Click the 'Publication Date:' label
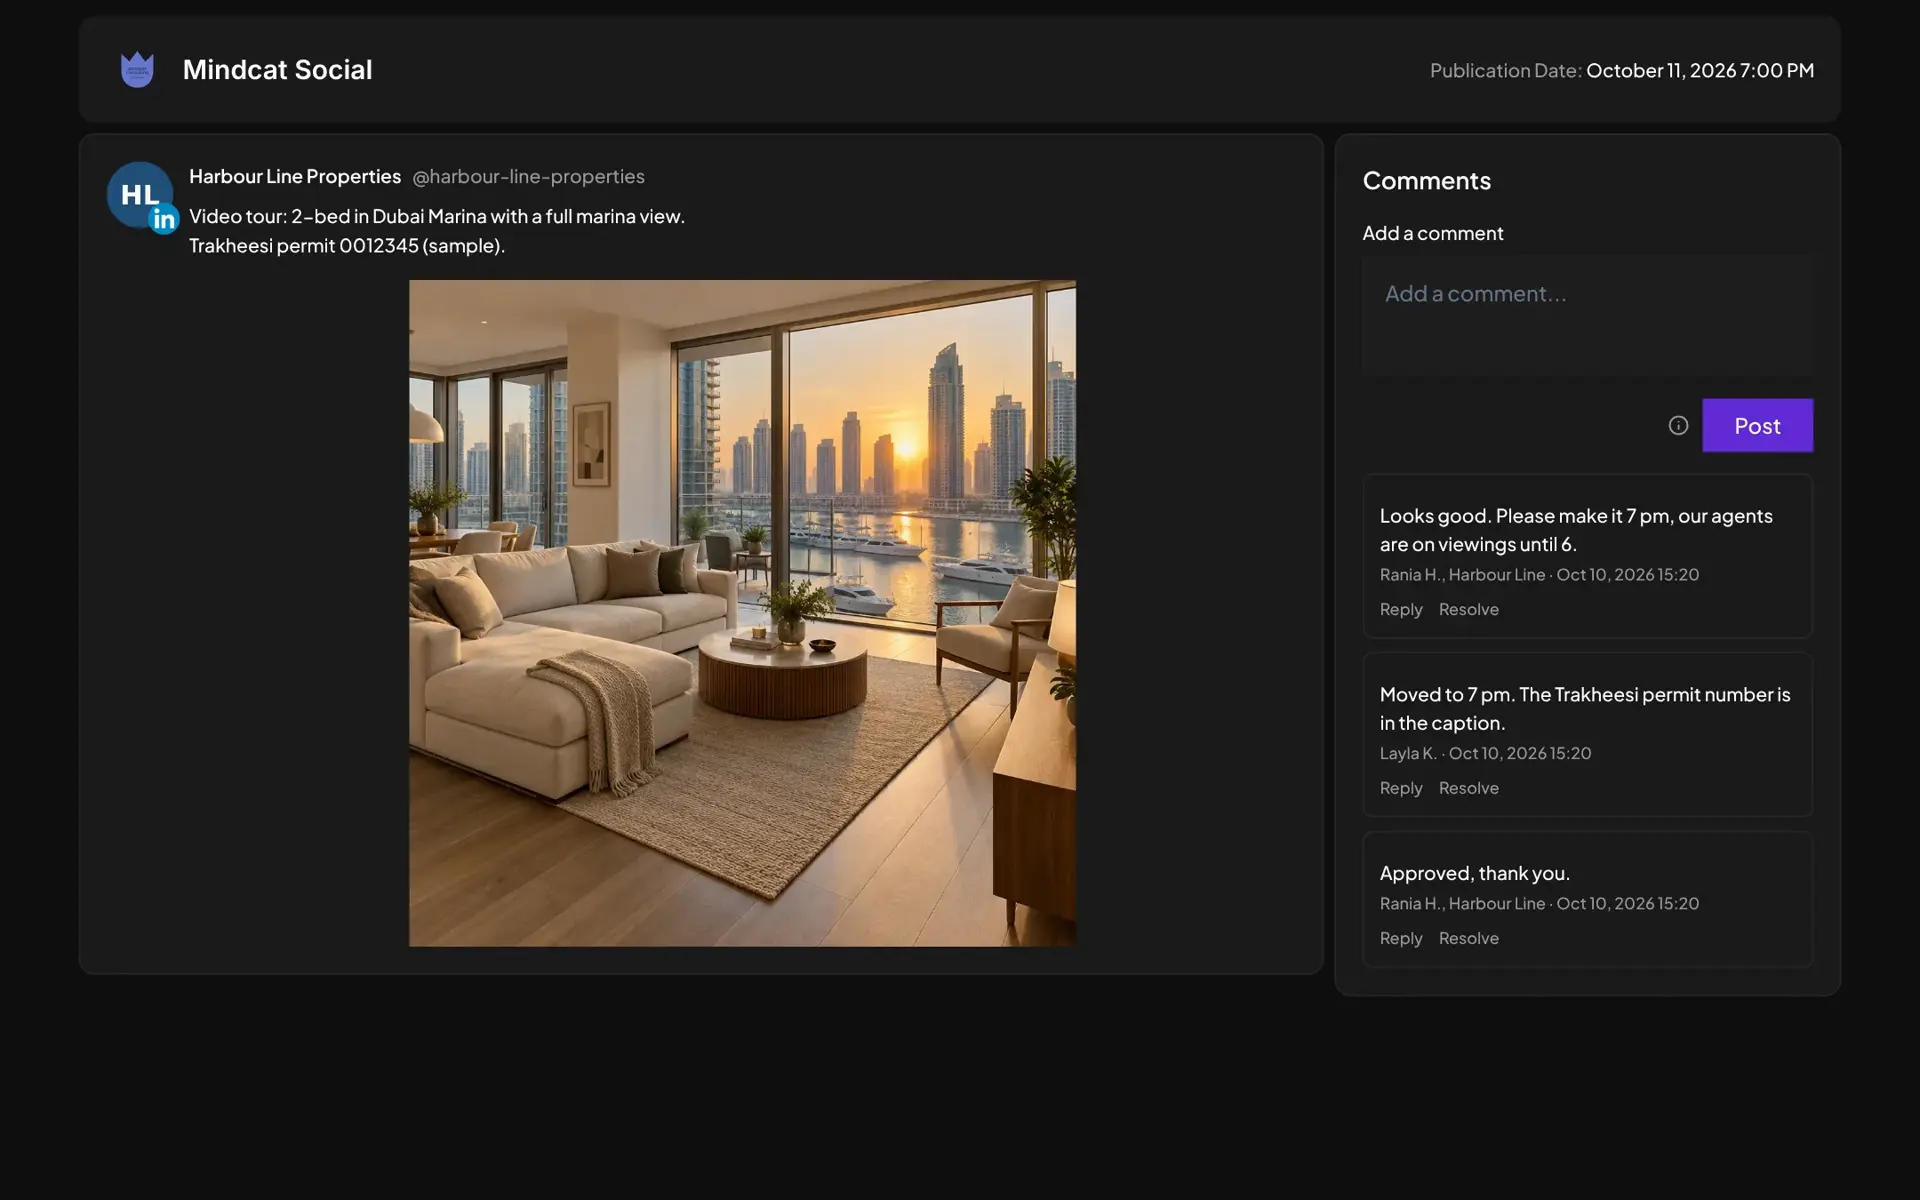Viewport: 1920px width, 1200px height. point(1505,70)
